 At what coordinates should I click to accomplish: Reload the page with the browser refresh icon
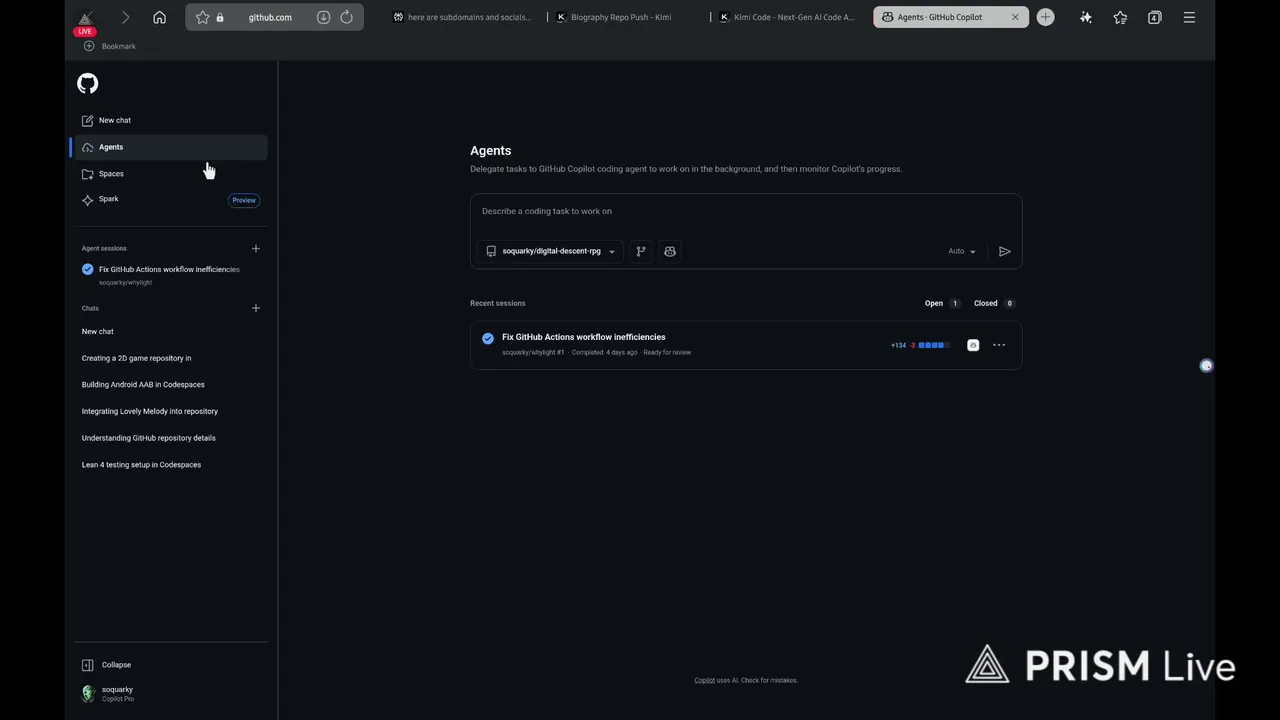pyautogui.click(x=346, y=17)
